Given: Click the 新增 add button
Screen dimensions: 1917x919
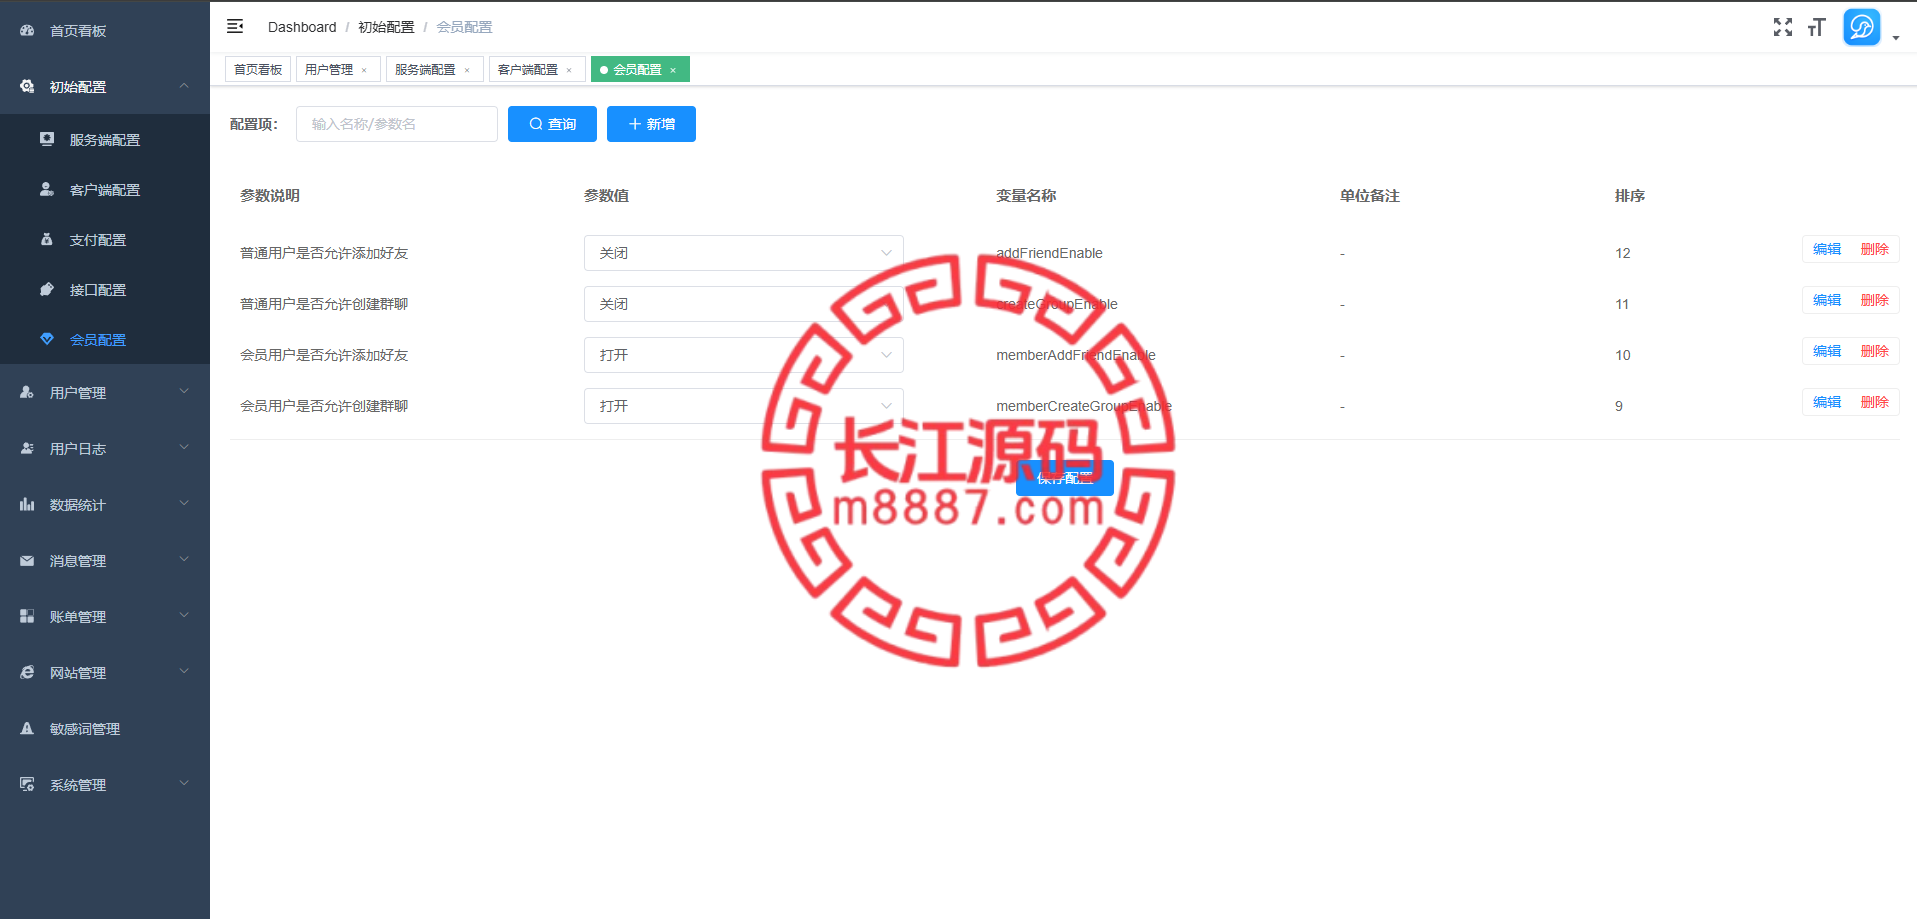Looking at the screenshot, I should click(x=651, y=124).
